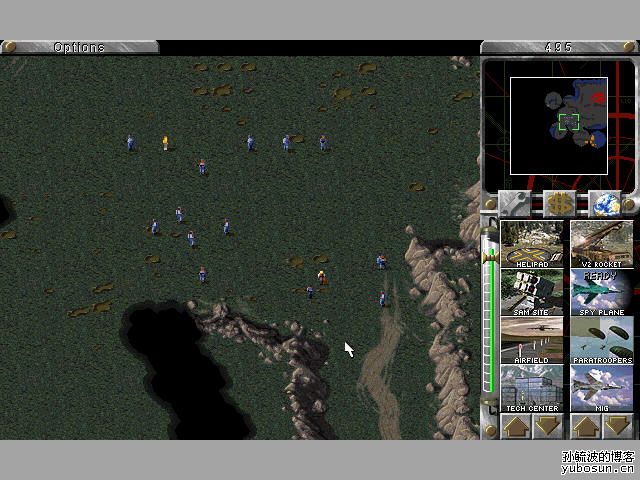This screenshot has height=480, width=640.
Task: Click the green power level bar
Action: 492,320
